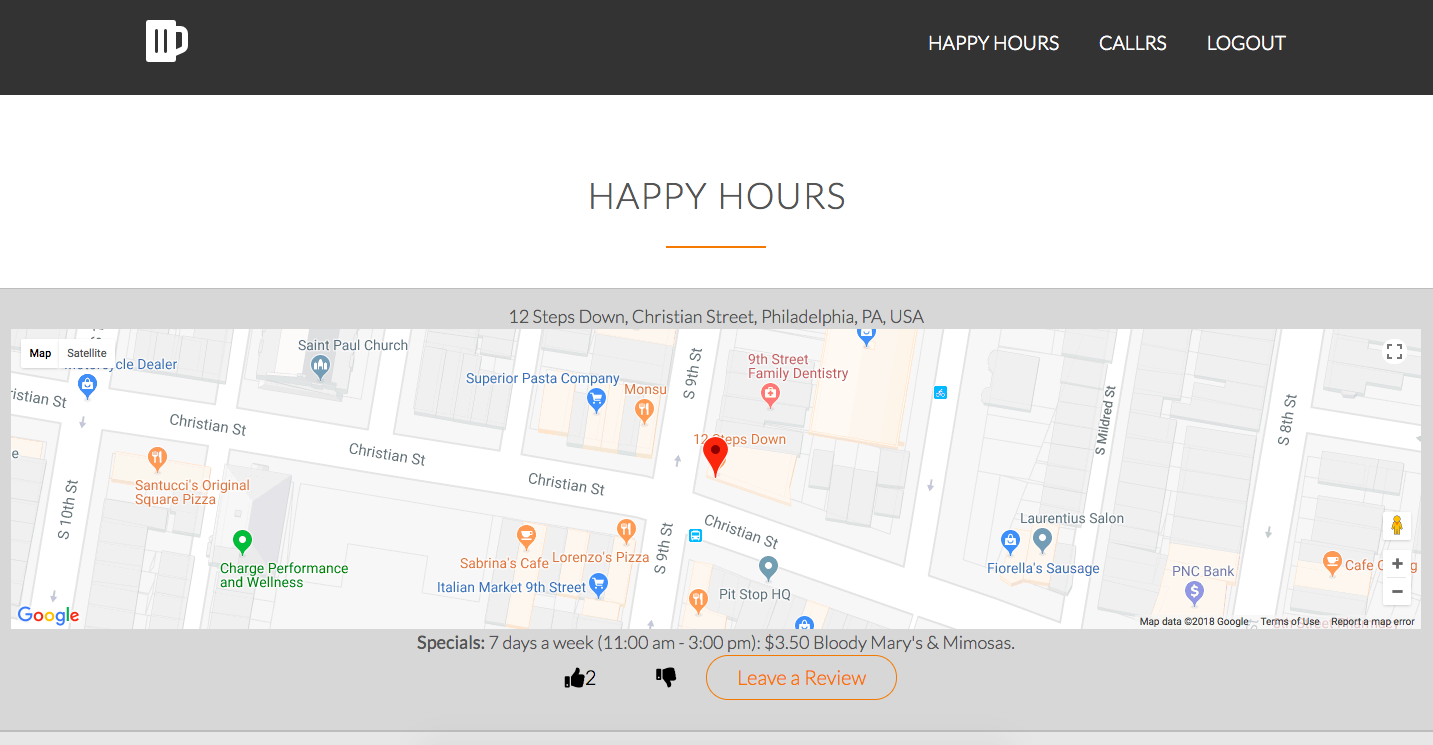The image size is (1433, 745).
Task: Click the 12 Steps Down map label
Action: coord(740,439)
